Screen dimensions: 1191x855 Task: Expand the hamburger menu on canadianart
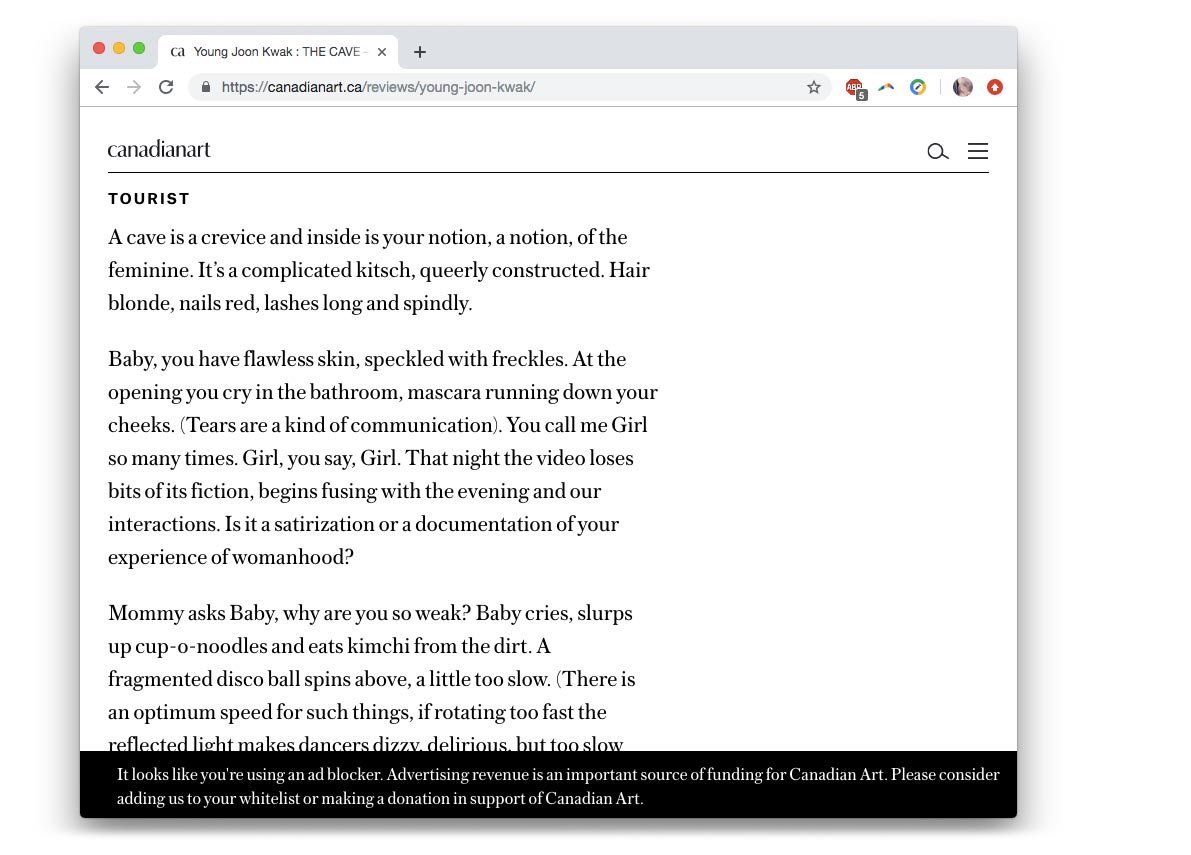point(978,151)
